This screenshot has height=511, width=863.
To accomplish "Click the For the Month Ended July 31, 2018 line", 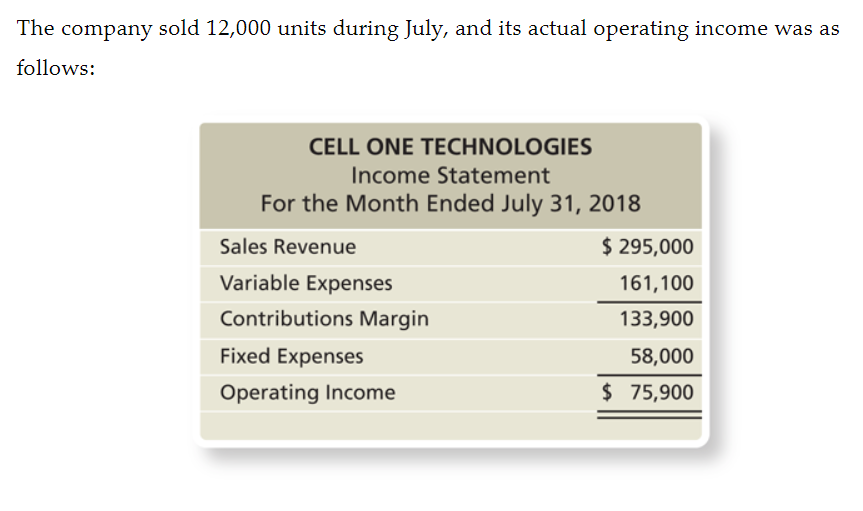I will 450,204.
